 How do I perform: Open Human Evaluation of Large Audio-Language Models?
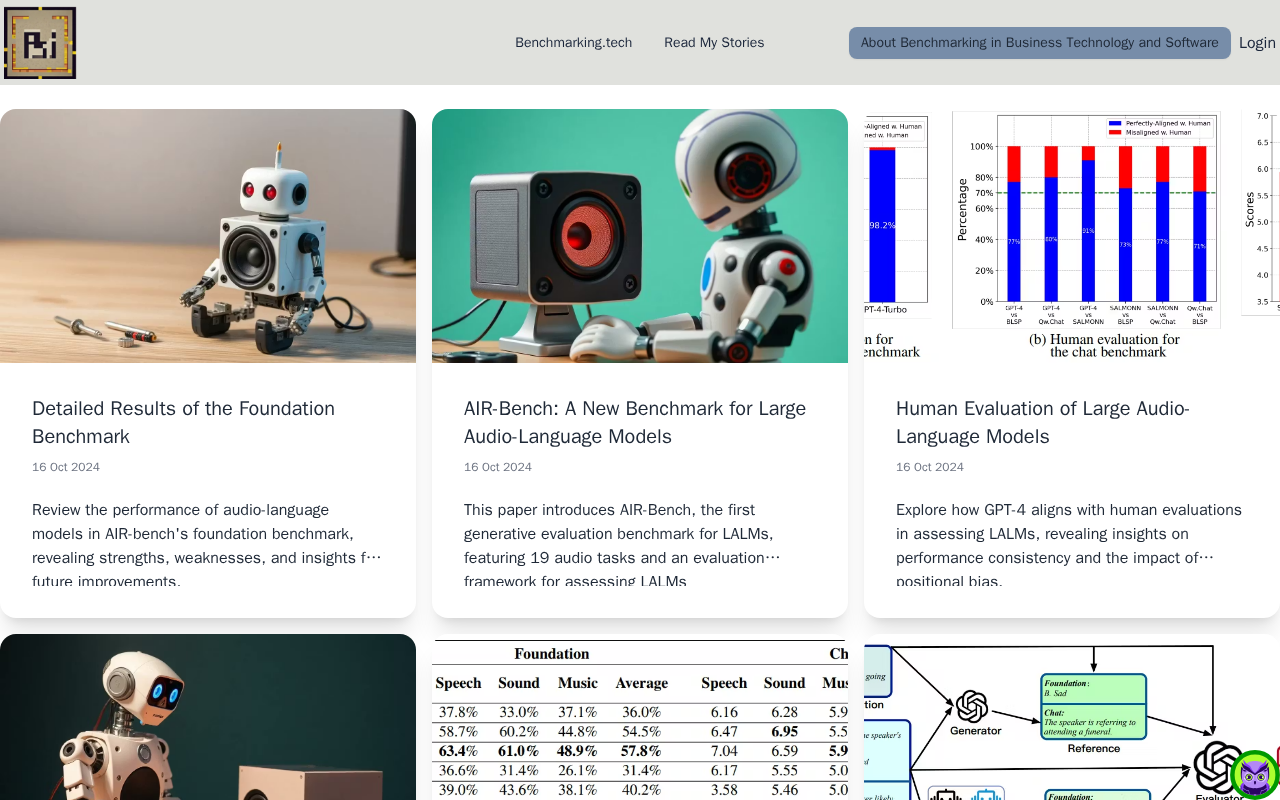tap(1043, 422)
